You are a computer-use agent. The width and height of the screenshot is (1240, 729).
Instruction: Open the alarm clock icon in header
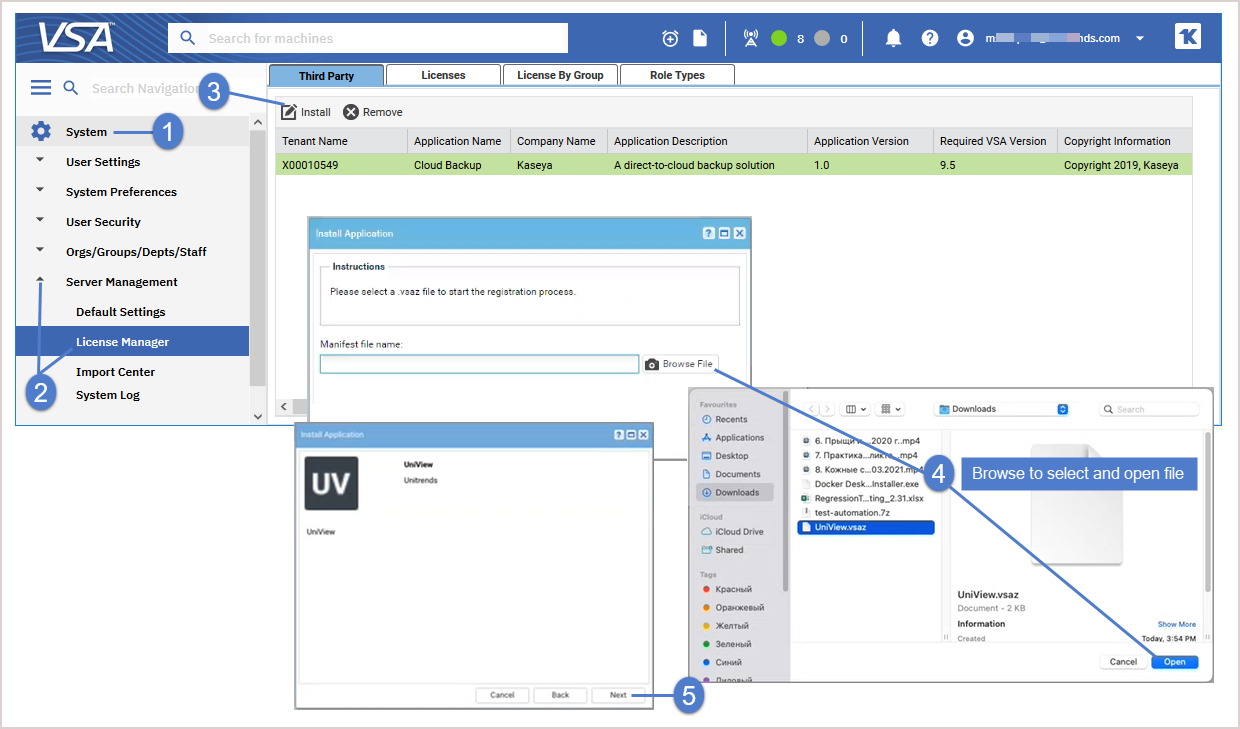[x=670, y=38]
